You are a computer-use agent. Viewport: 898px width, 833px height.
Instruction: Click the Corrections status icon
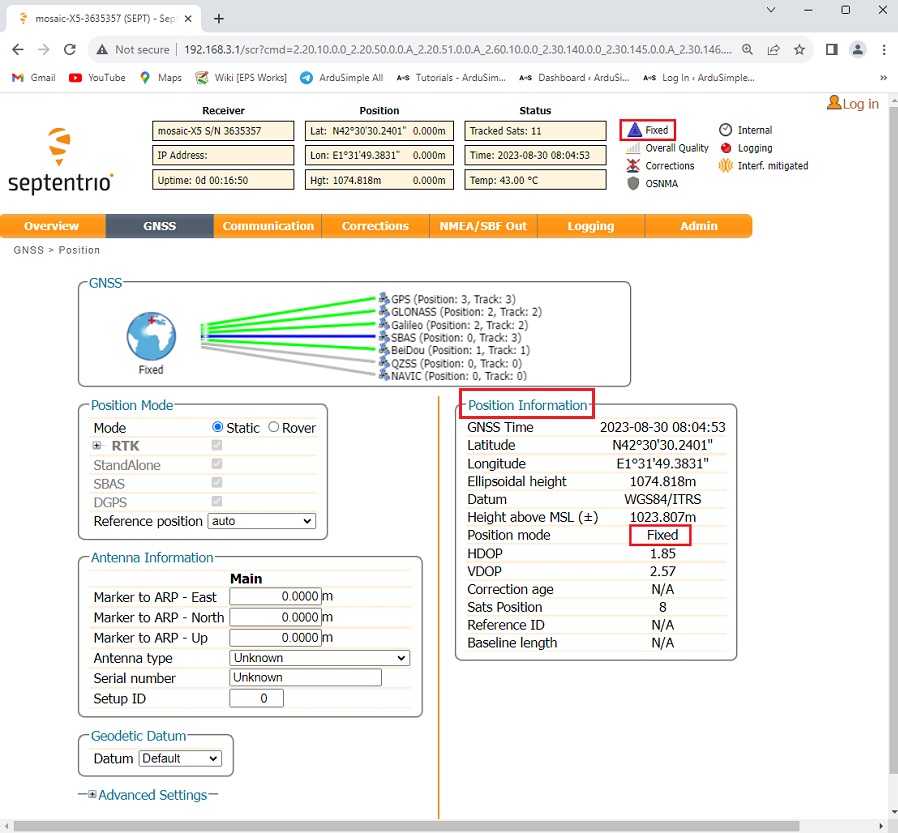click(x=633, y=166)
